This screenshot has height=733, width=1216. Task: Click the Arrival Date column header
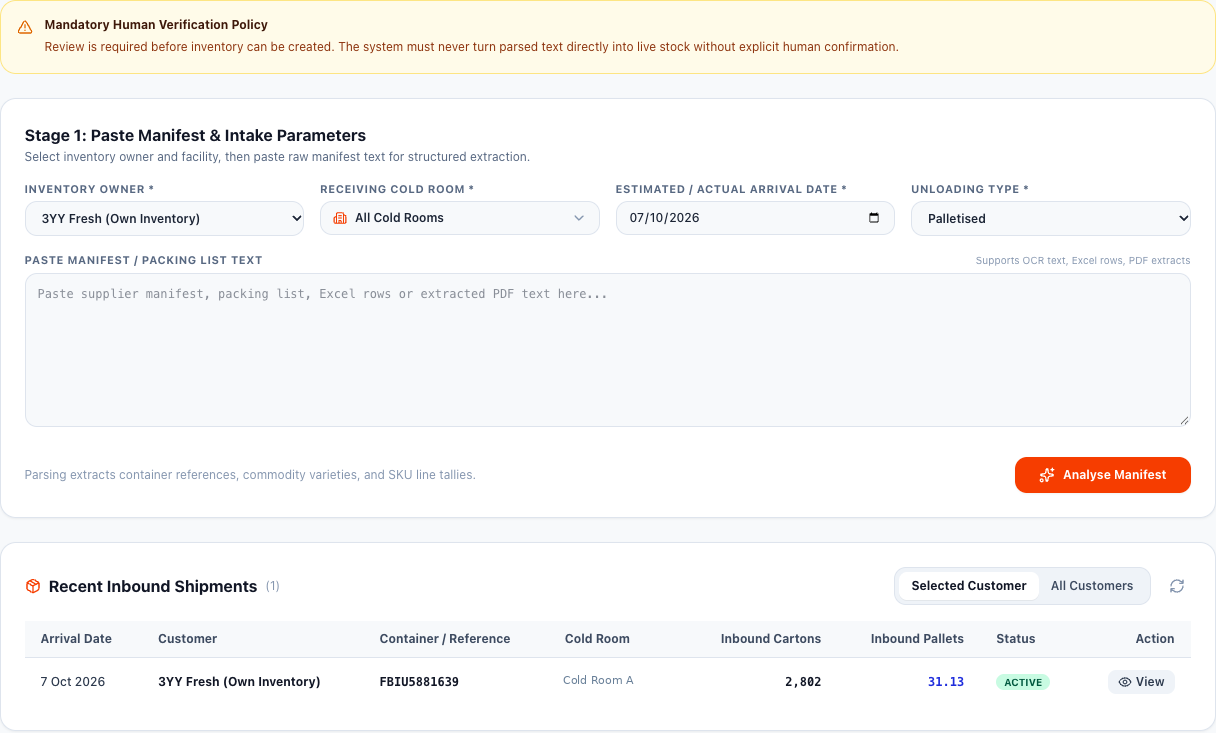coord(76,639)
